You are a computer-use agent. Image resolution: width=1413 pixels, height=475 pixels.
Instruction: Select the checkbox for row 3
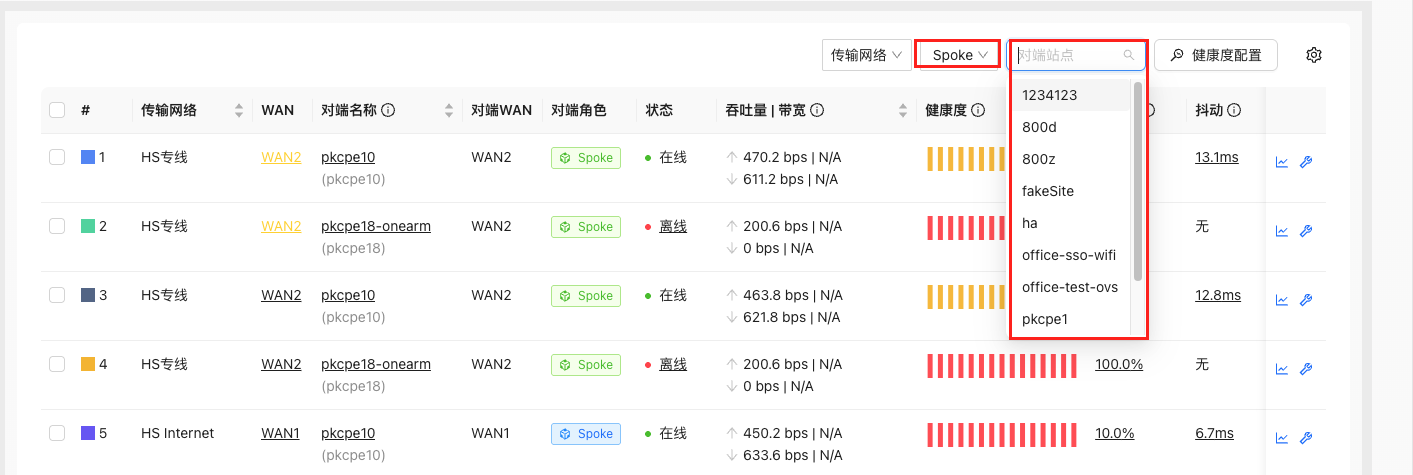57,295
